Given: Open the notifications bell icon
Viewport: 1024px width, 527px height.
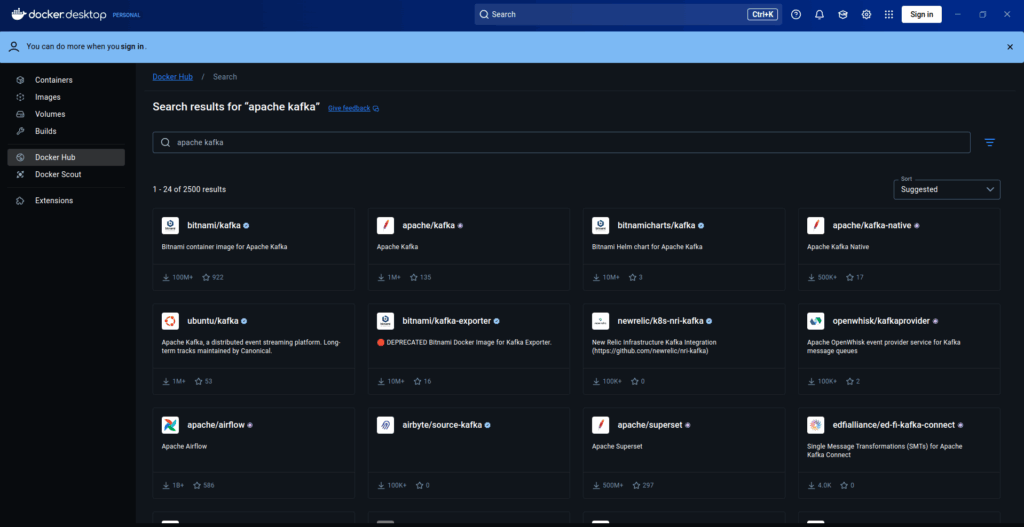Looking at the screenshot, I should [x=819, y=14].
